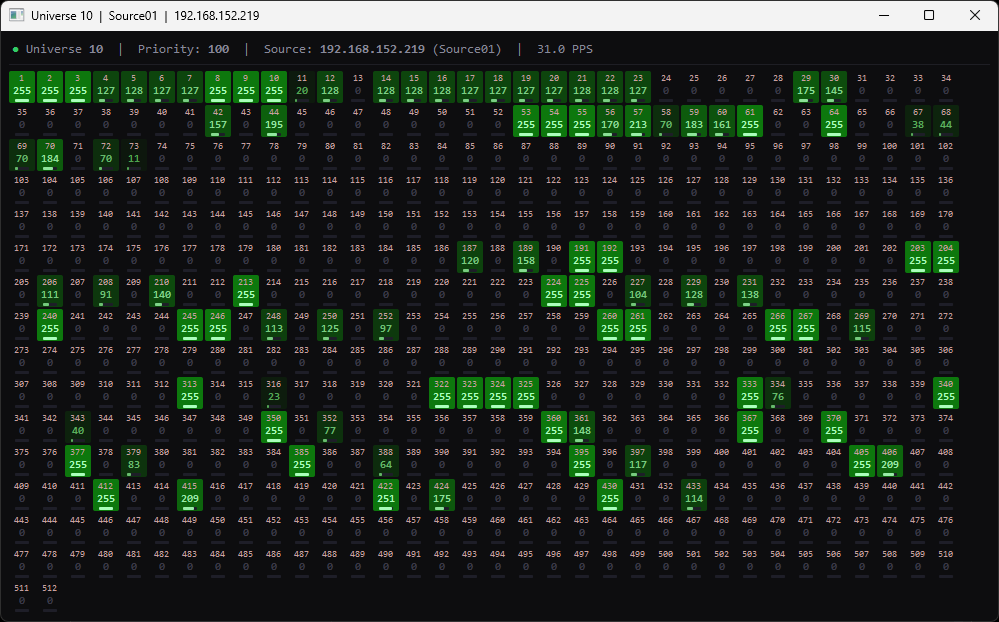The image size is (999, 622).
Task: Select the last channel, 512
Action: pos(49,597)
